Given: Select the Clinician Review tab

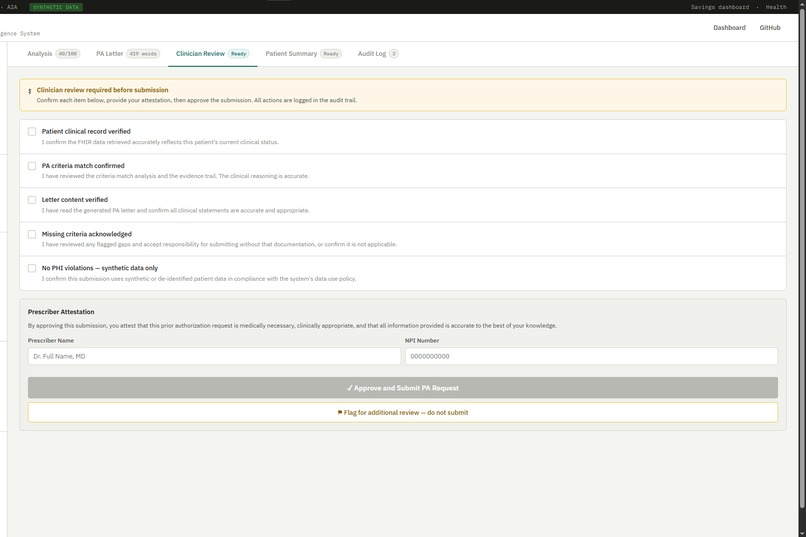Looking at the screenshot, I should 212,53.
